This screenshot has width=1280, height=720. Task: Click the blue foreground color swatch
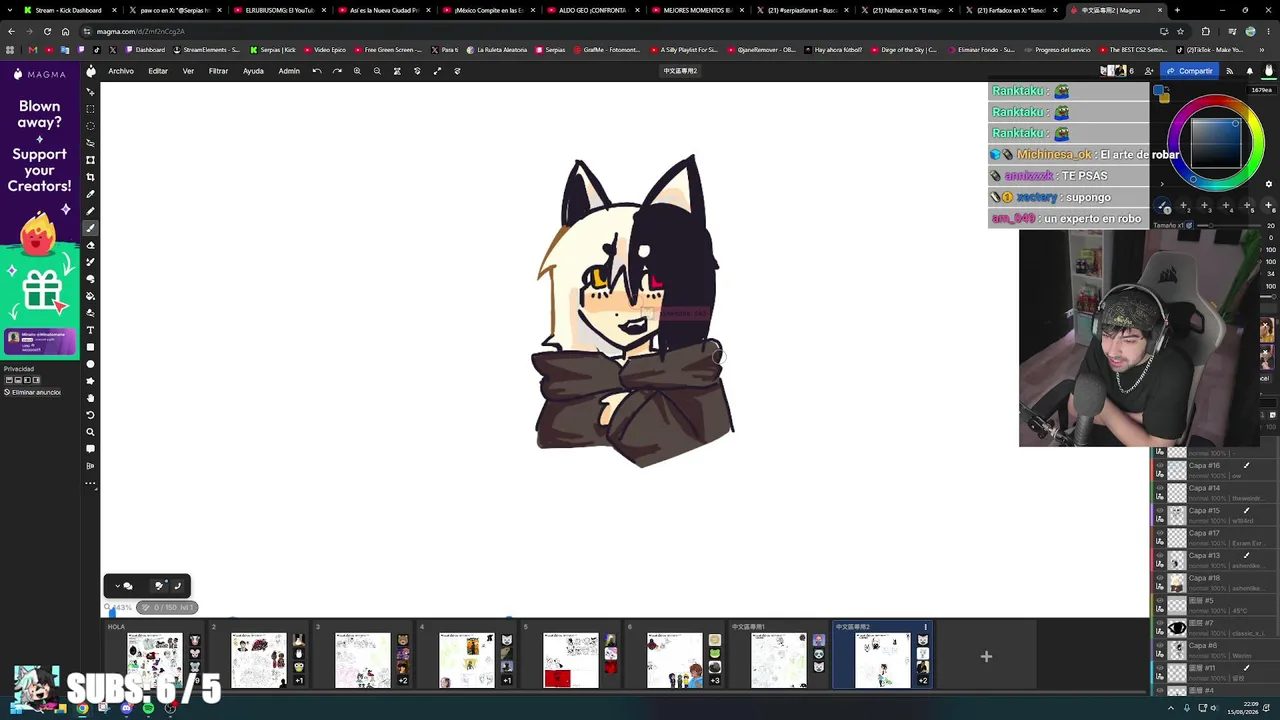[1159, 91]
